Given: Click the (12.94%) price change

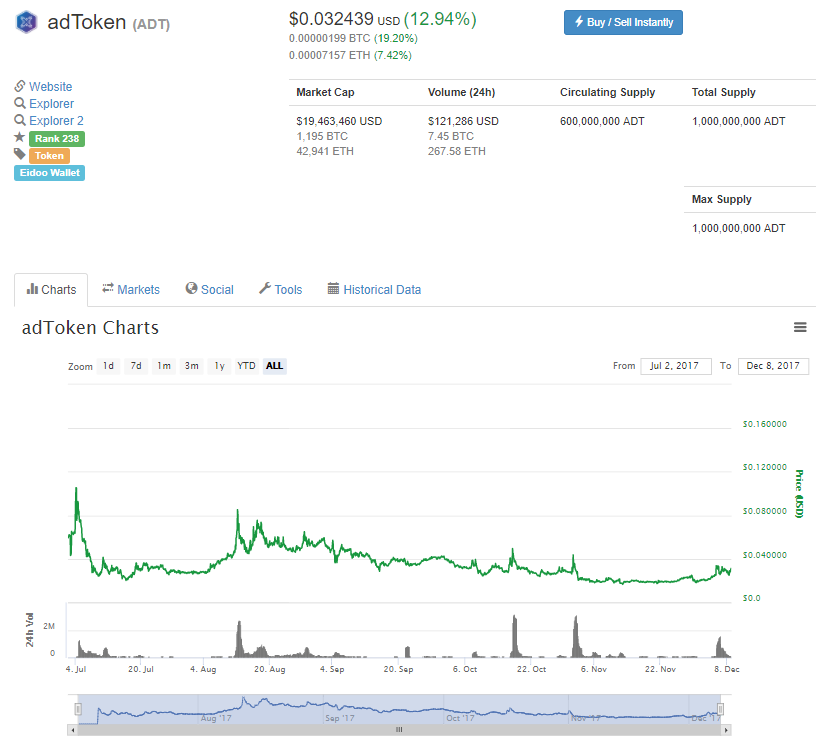Looking at the screenshot, I should (440, 19).
